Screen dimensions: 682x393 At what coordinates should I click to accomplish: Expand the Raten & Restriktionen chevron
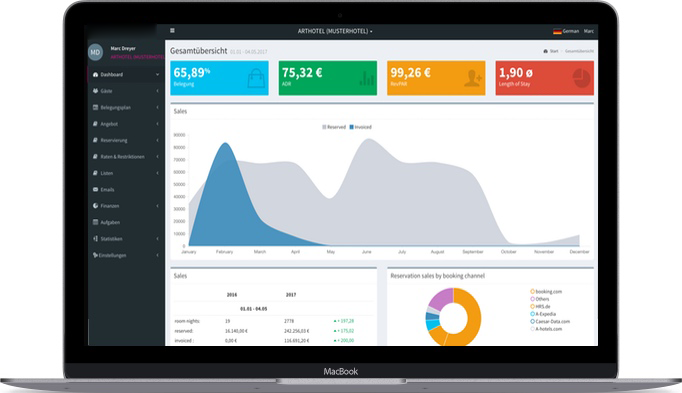[157, 157]
